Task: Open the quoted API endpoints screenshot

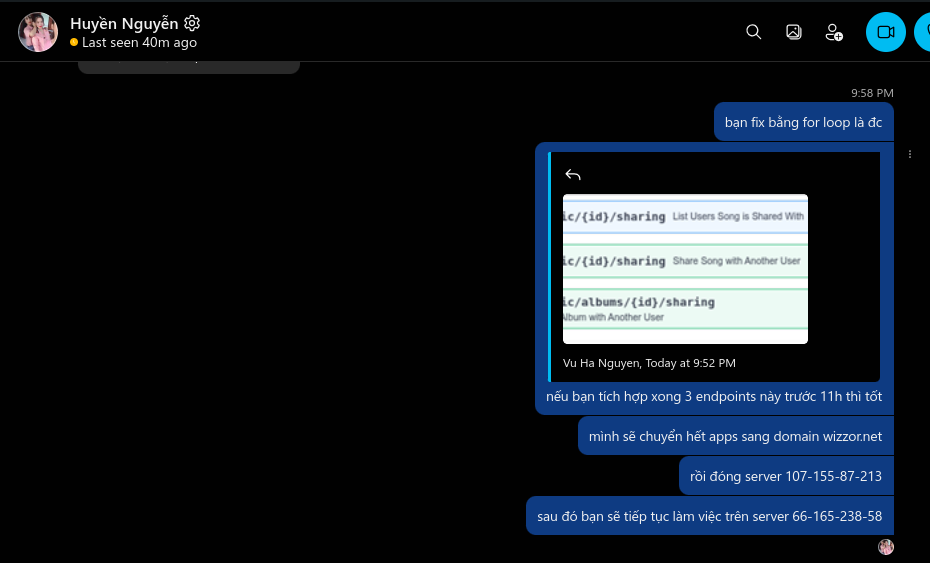Action: point(685,268)
